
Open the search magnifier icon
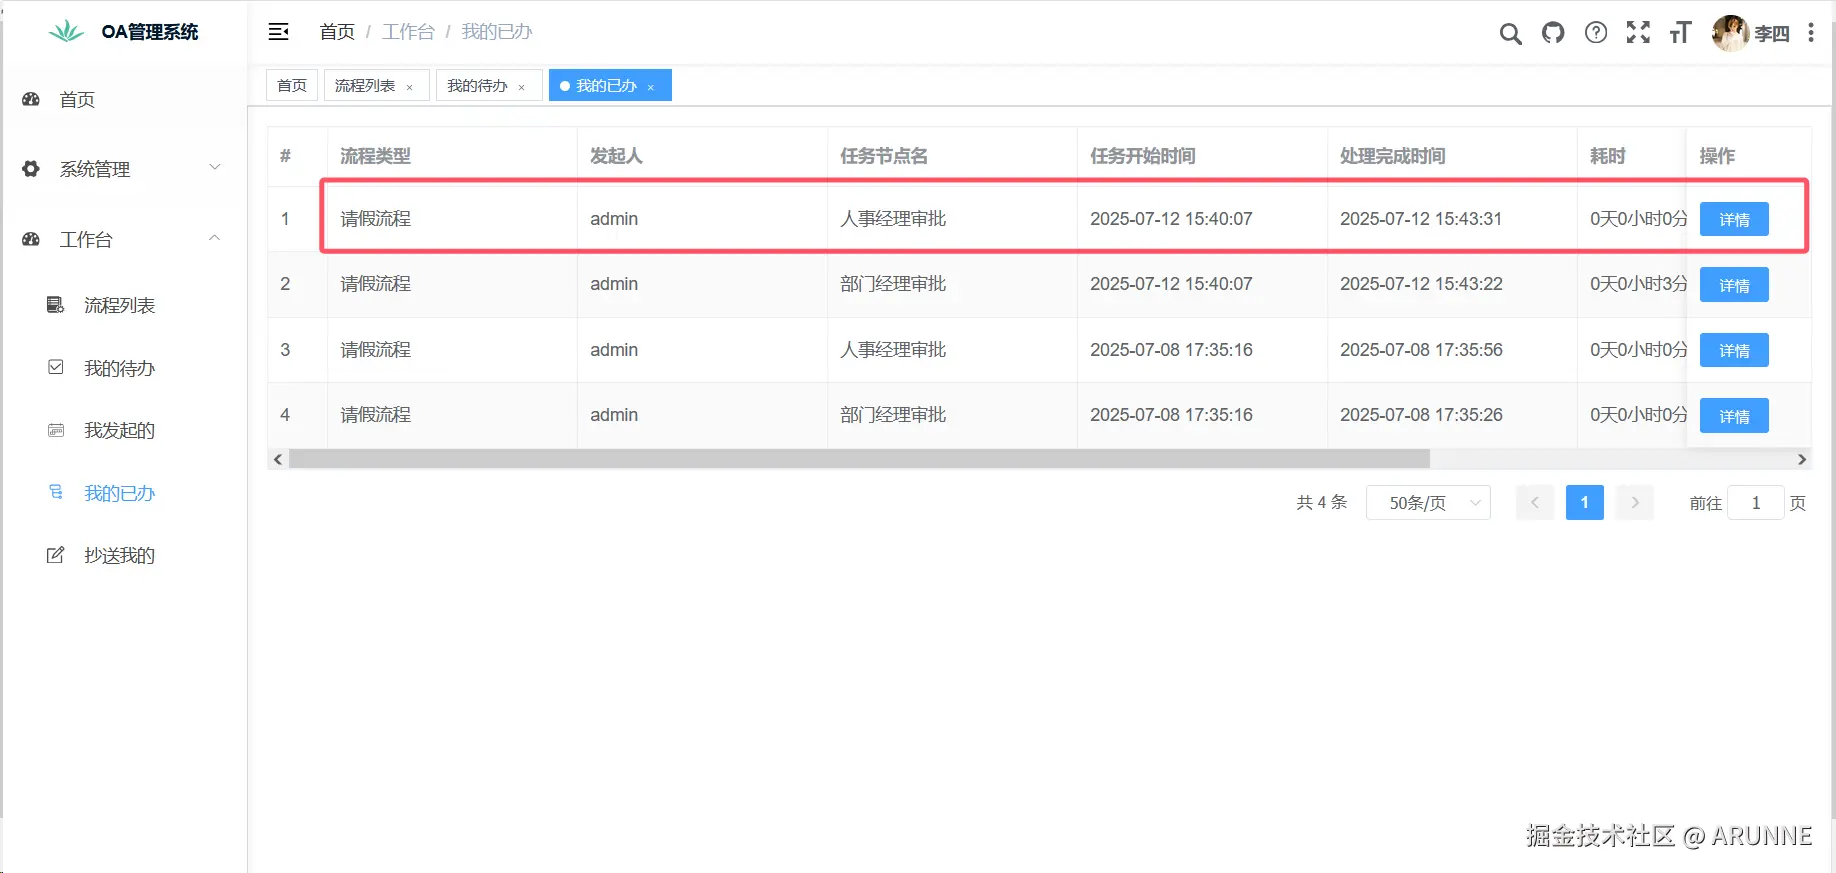[x=1510, y=34]
